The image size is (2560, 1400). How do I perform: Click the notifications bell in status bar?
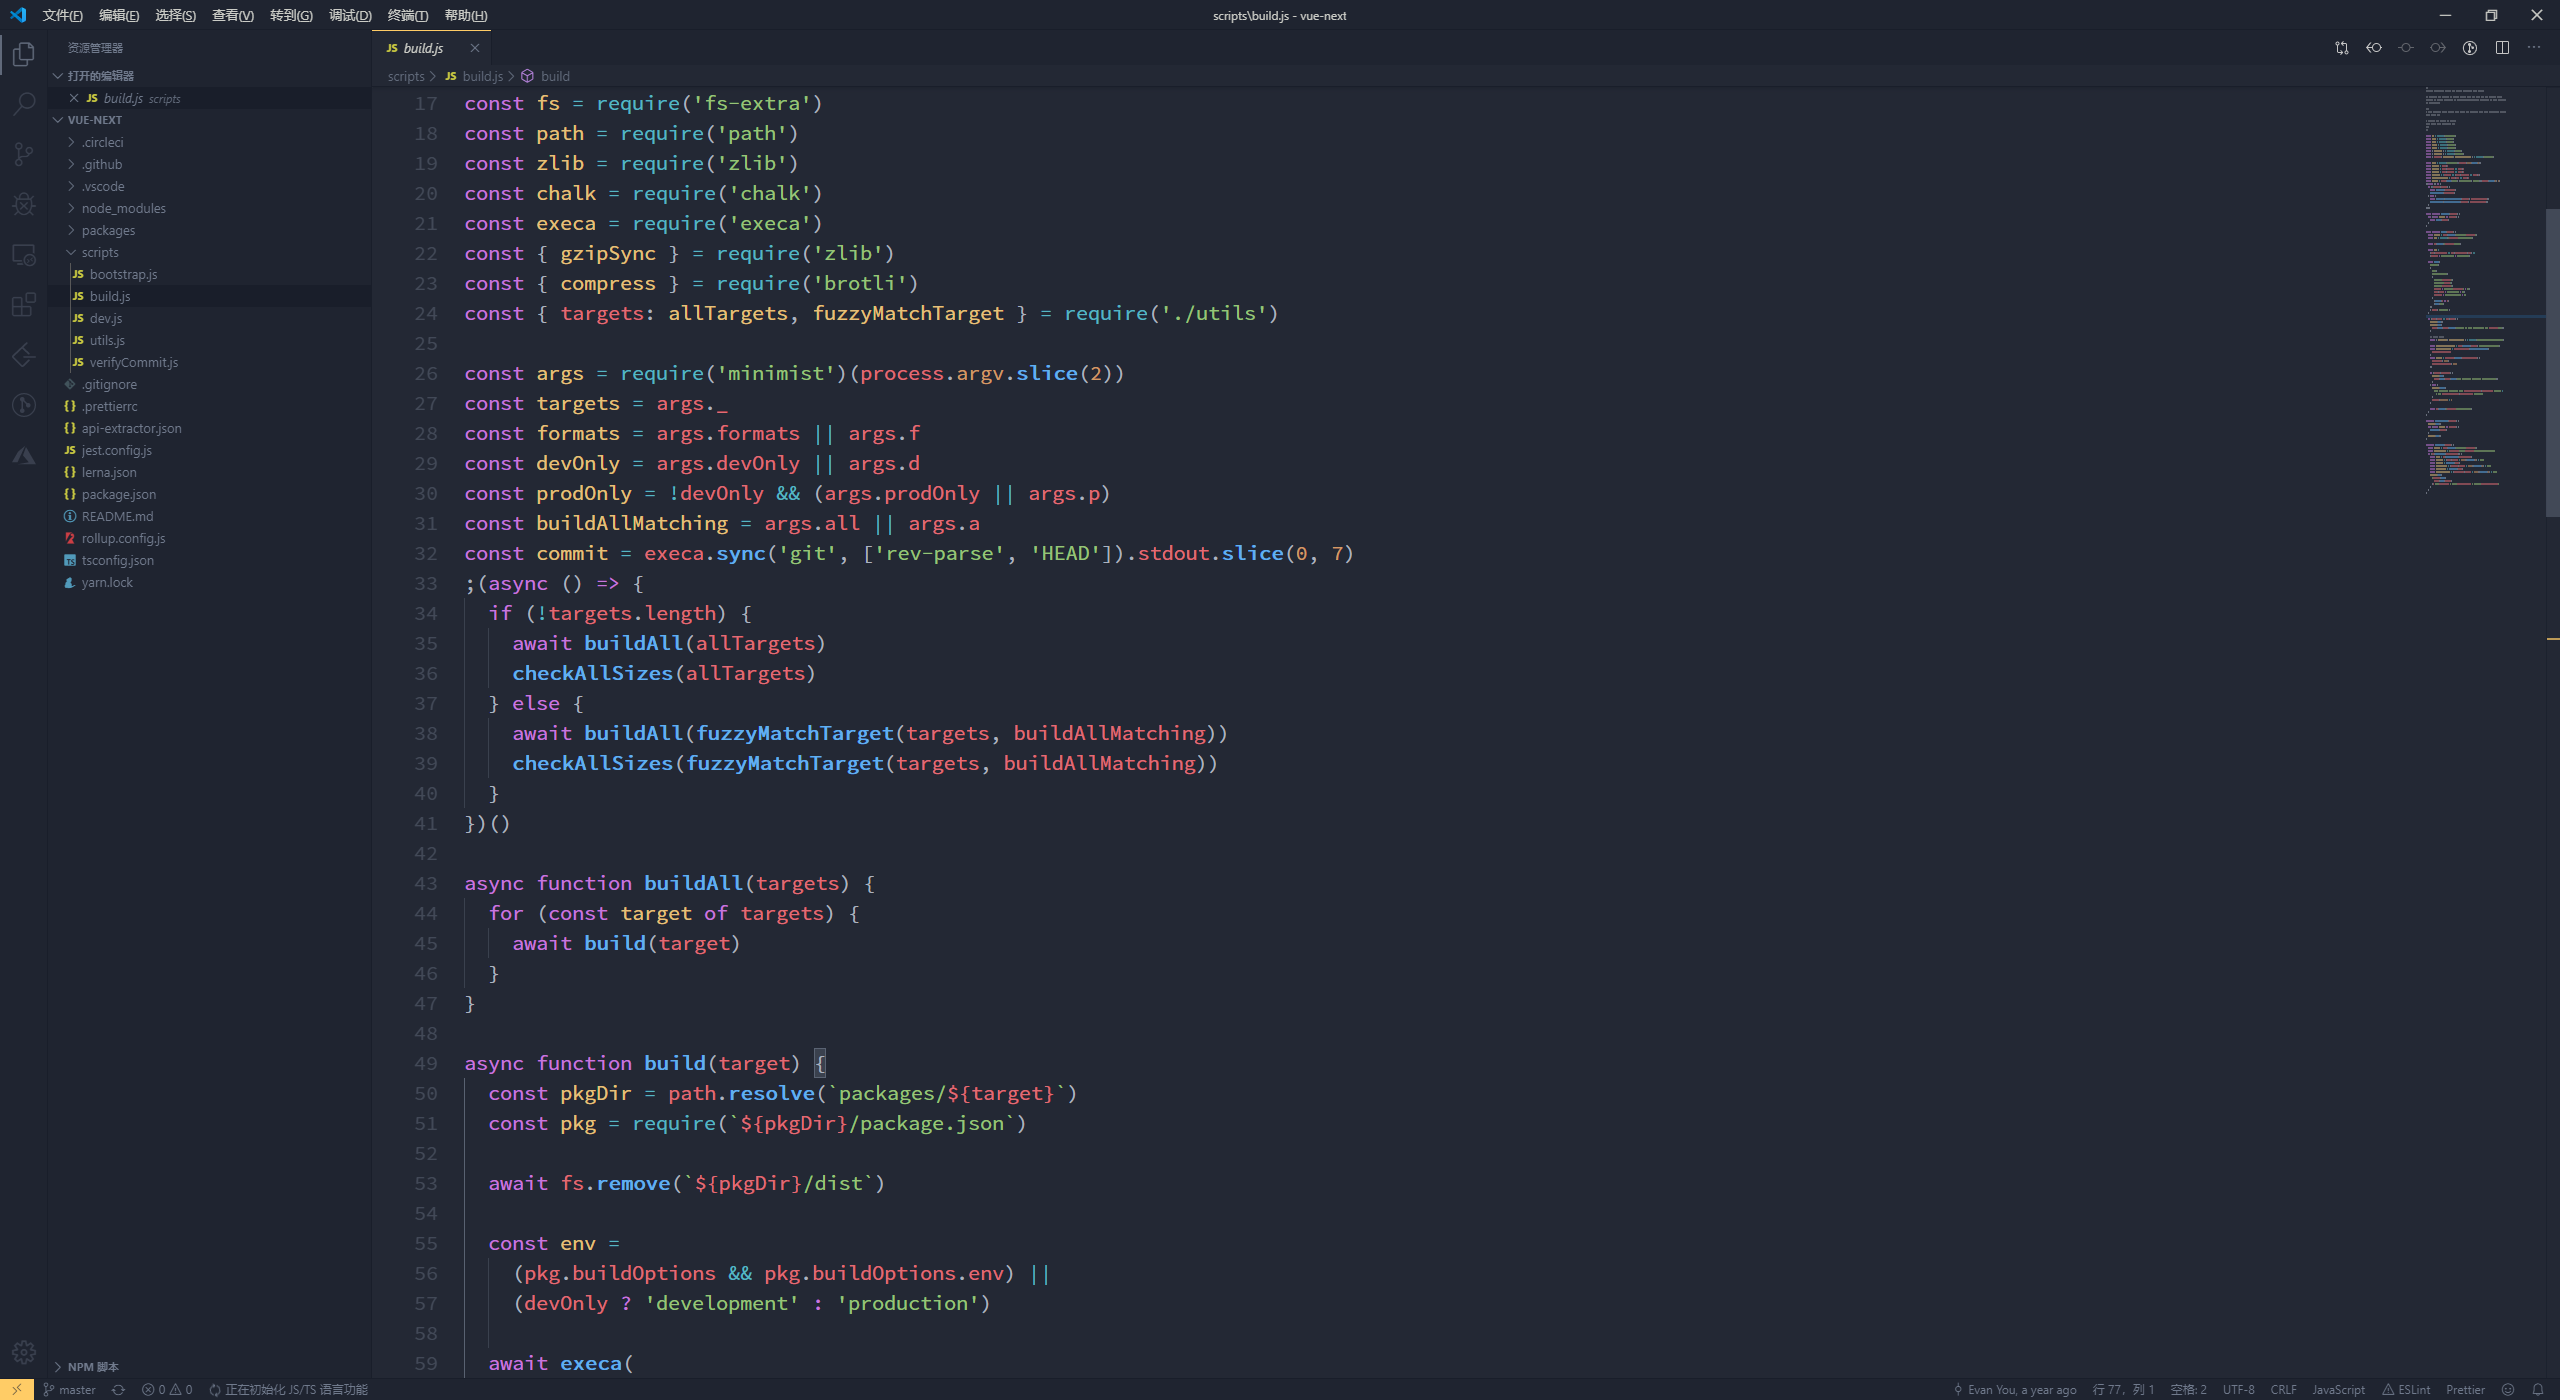click(x=2537, y=1389)
